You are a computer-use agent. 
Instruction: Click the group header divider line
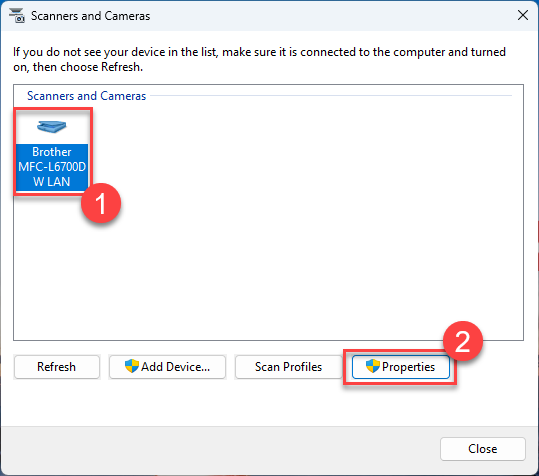[x=331, y=96]
